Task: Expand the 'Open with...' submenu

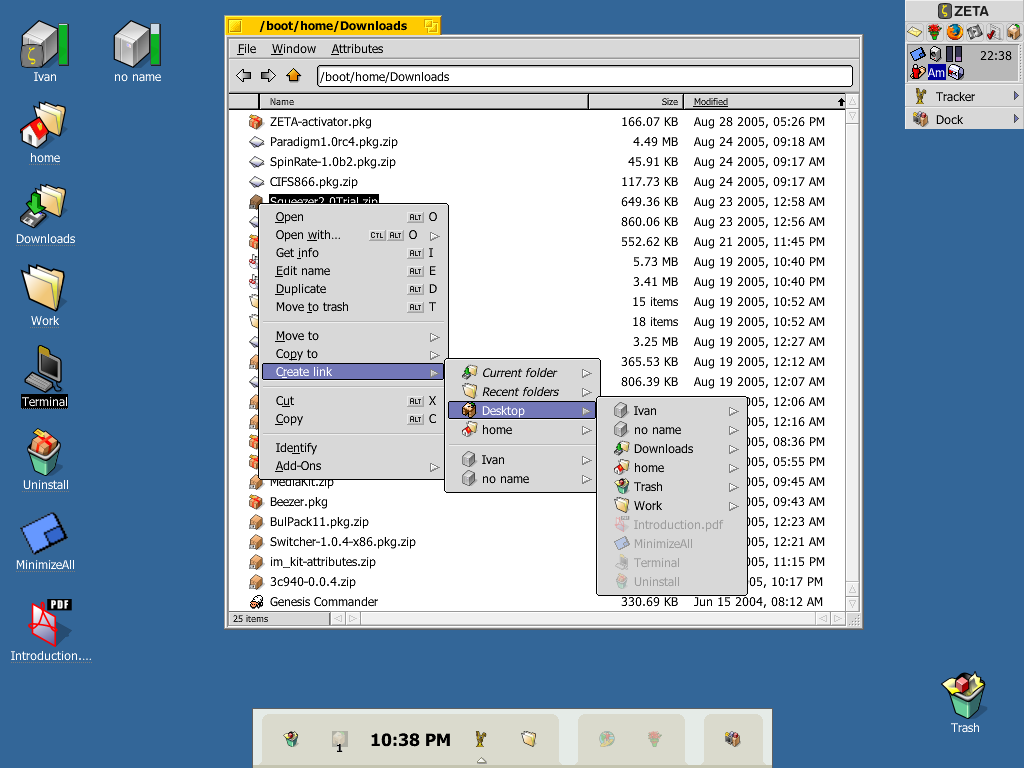Action: coord(435,236)
